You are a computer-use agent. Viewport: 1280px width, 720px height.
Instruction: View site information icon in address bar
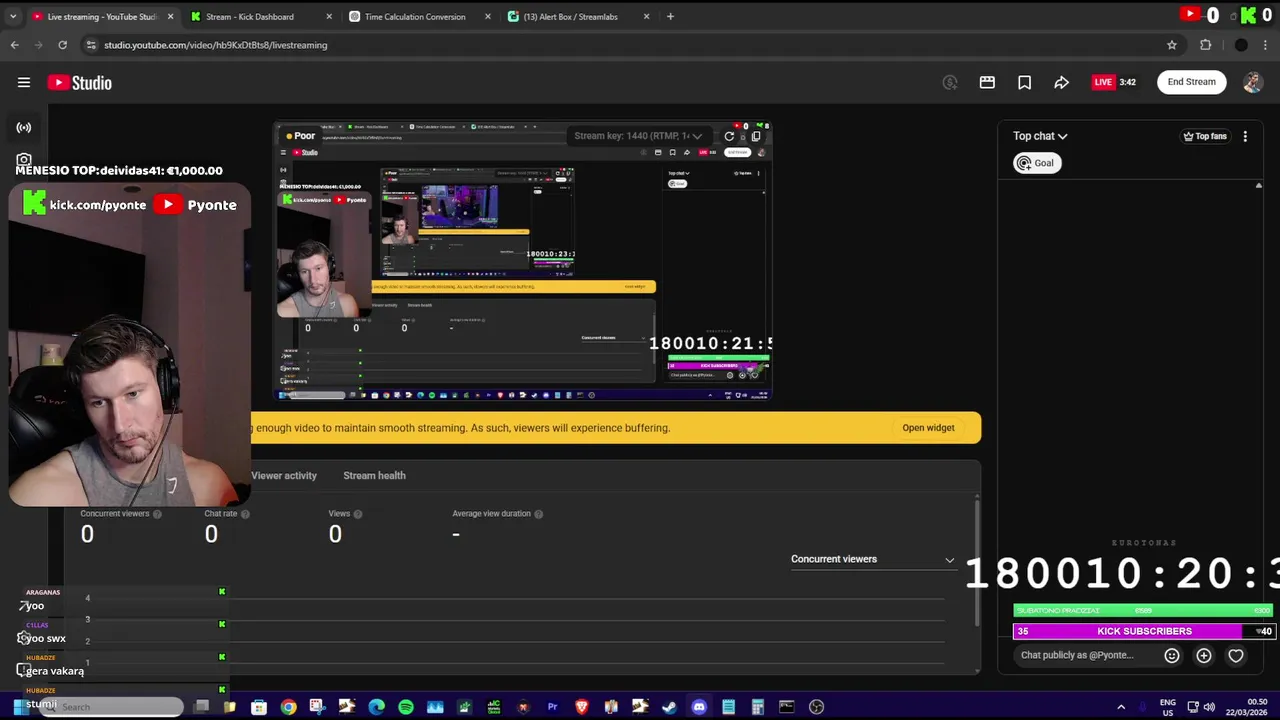(91, 45)
